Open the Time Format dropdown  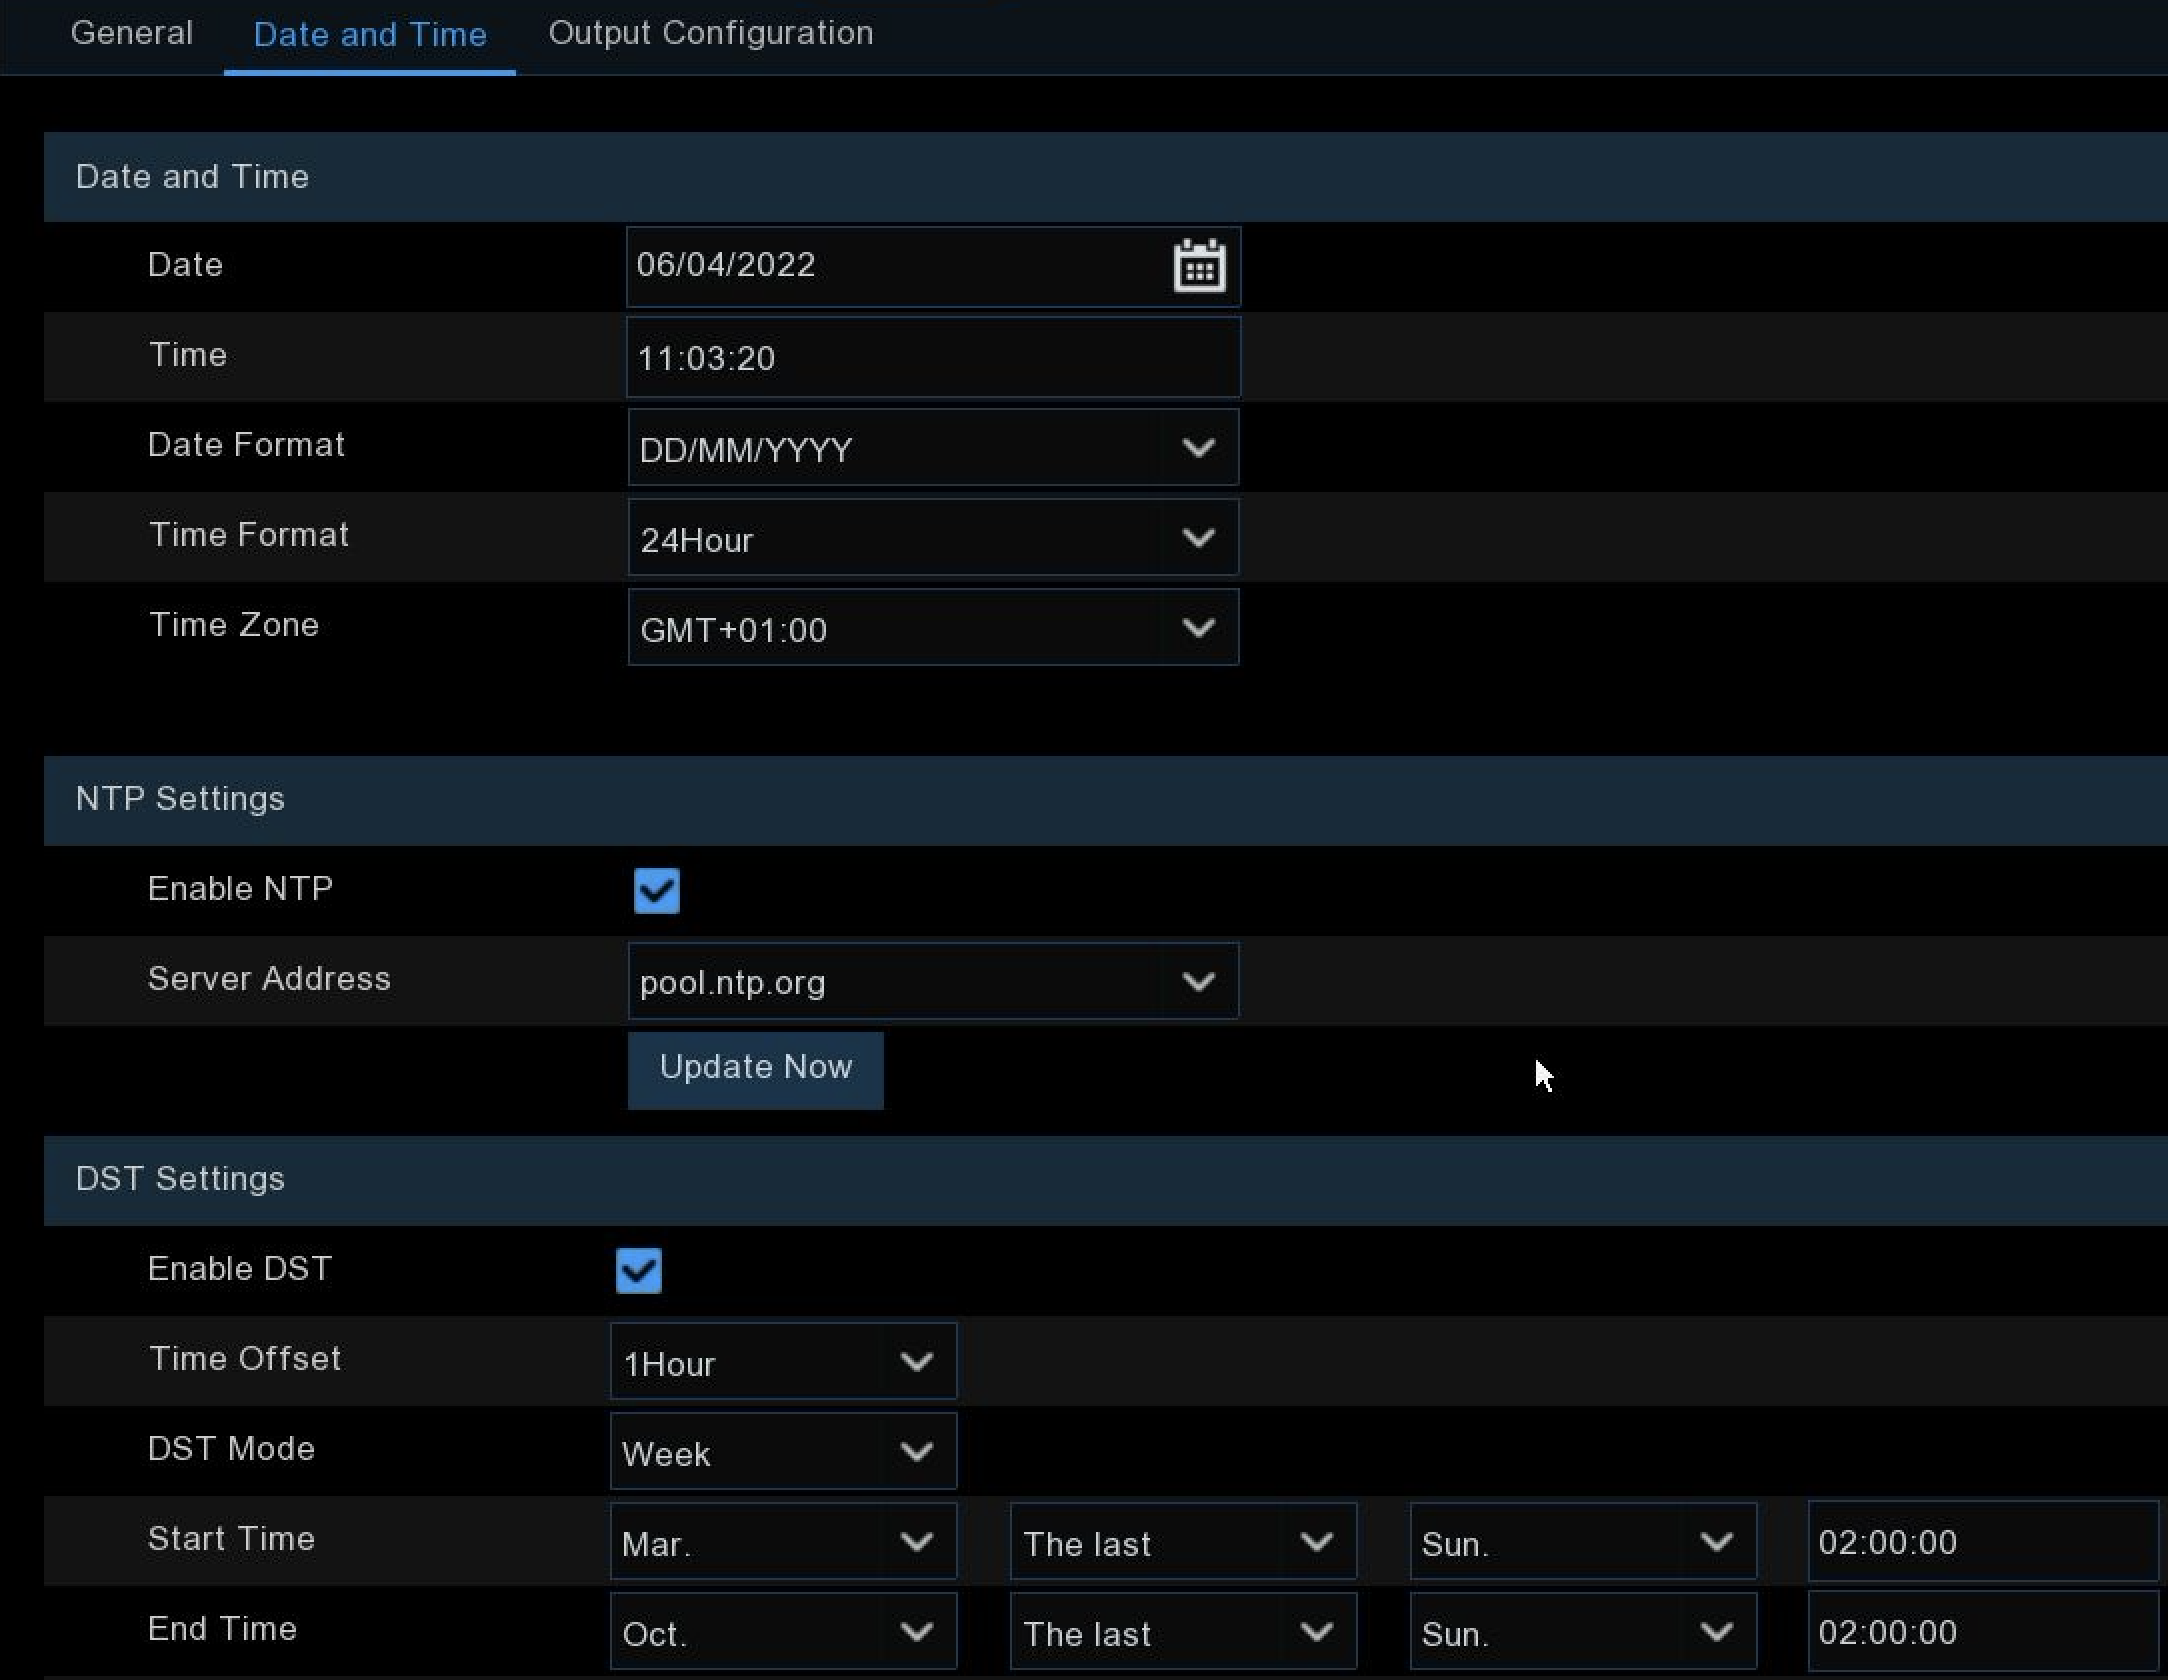coord(932,538)
